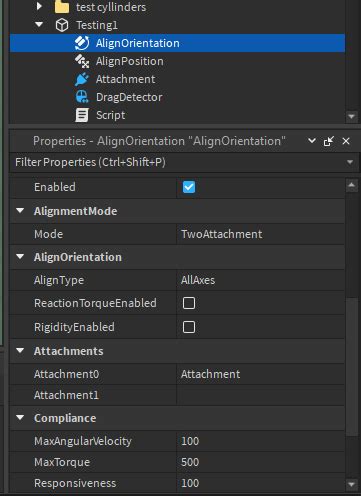This screenshot has width=361, height=496.
Task: Select Attachment in Explorer tree
Action: click(177, 79)
